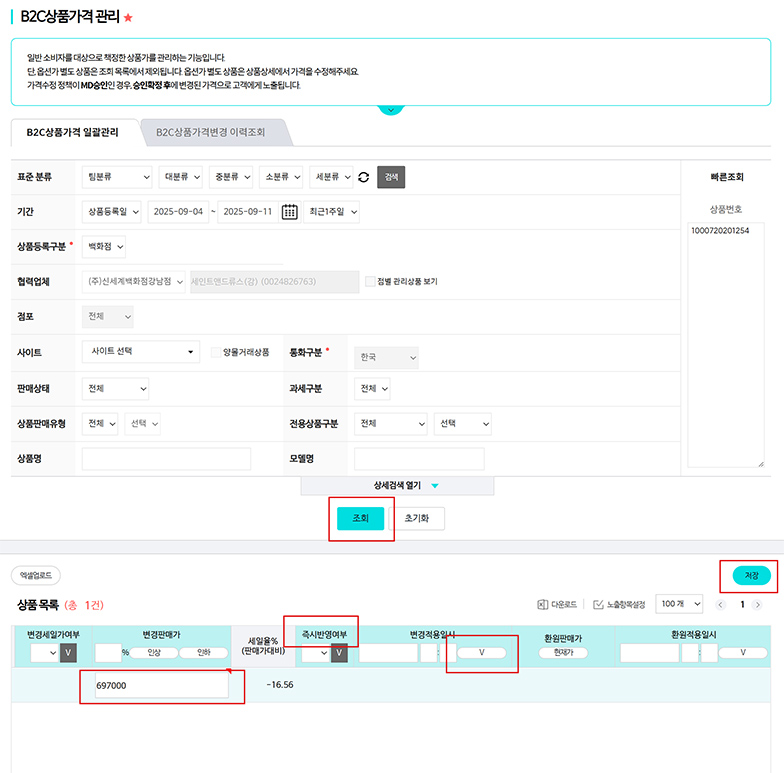
Task: Open the 최근1주일 period dropdown
Action: pyautogui.click(x=332, y=211)
